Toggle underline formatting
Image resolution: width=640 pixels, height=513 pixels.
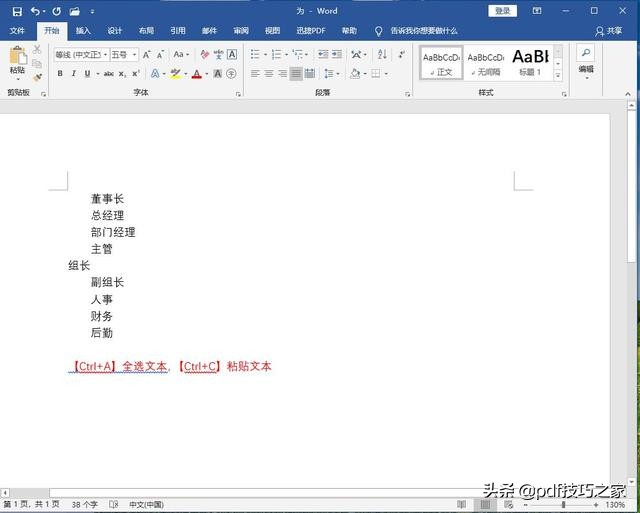coord(87,74)
